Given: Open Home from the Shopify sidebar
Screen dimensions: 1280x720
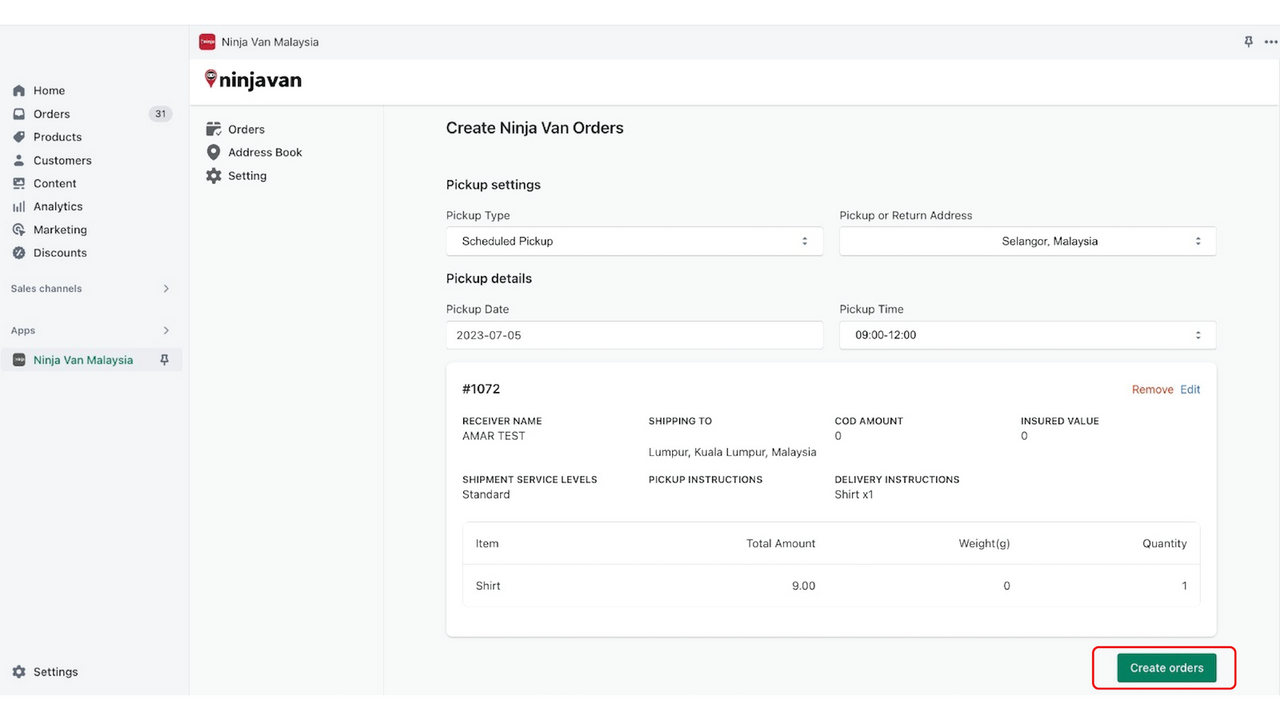Looking at the screenshot, I should click(x=47, y=90).
